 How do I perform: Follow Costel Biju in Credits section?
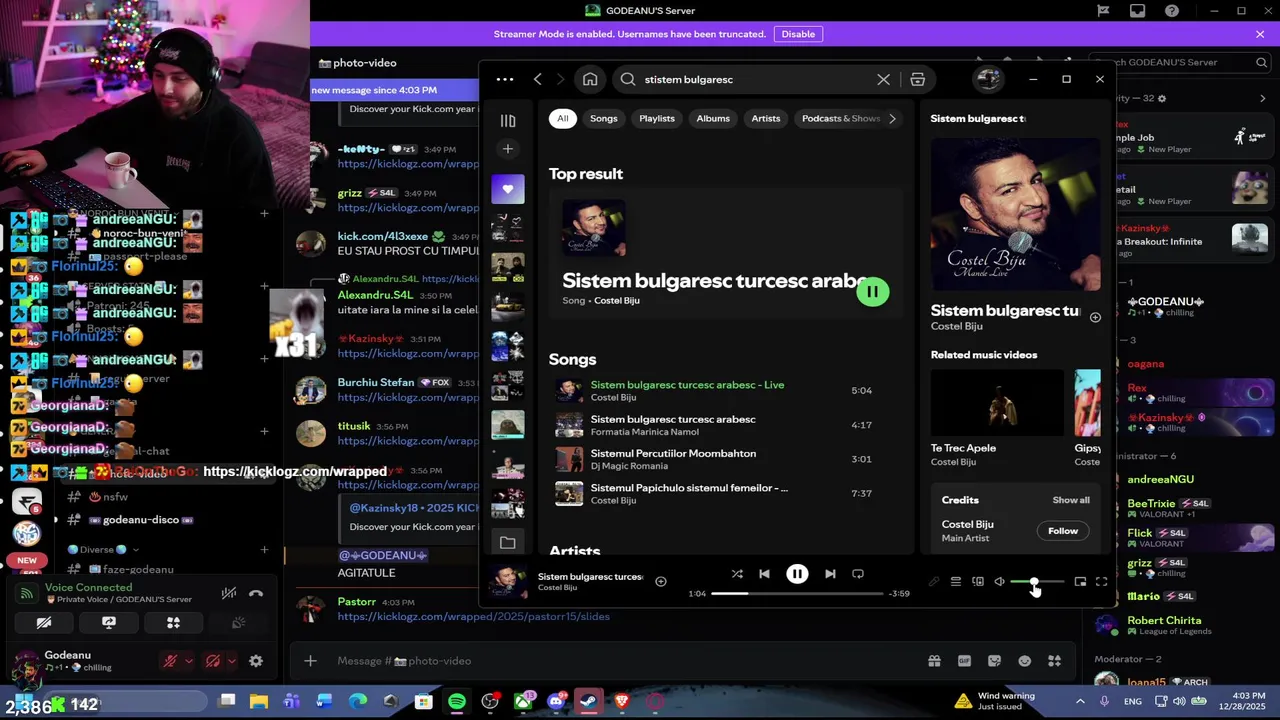(1063, 531)
